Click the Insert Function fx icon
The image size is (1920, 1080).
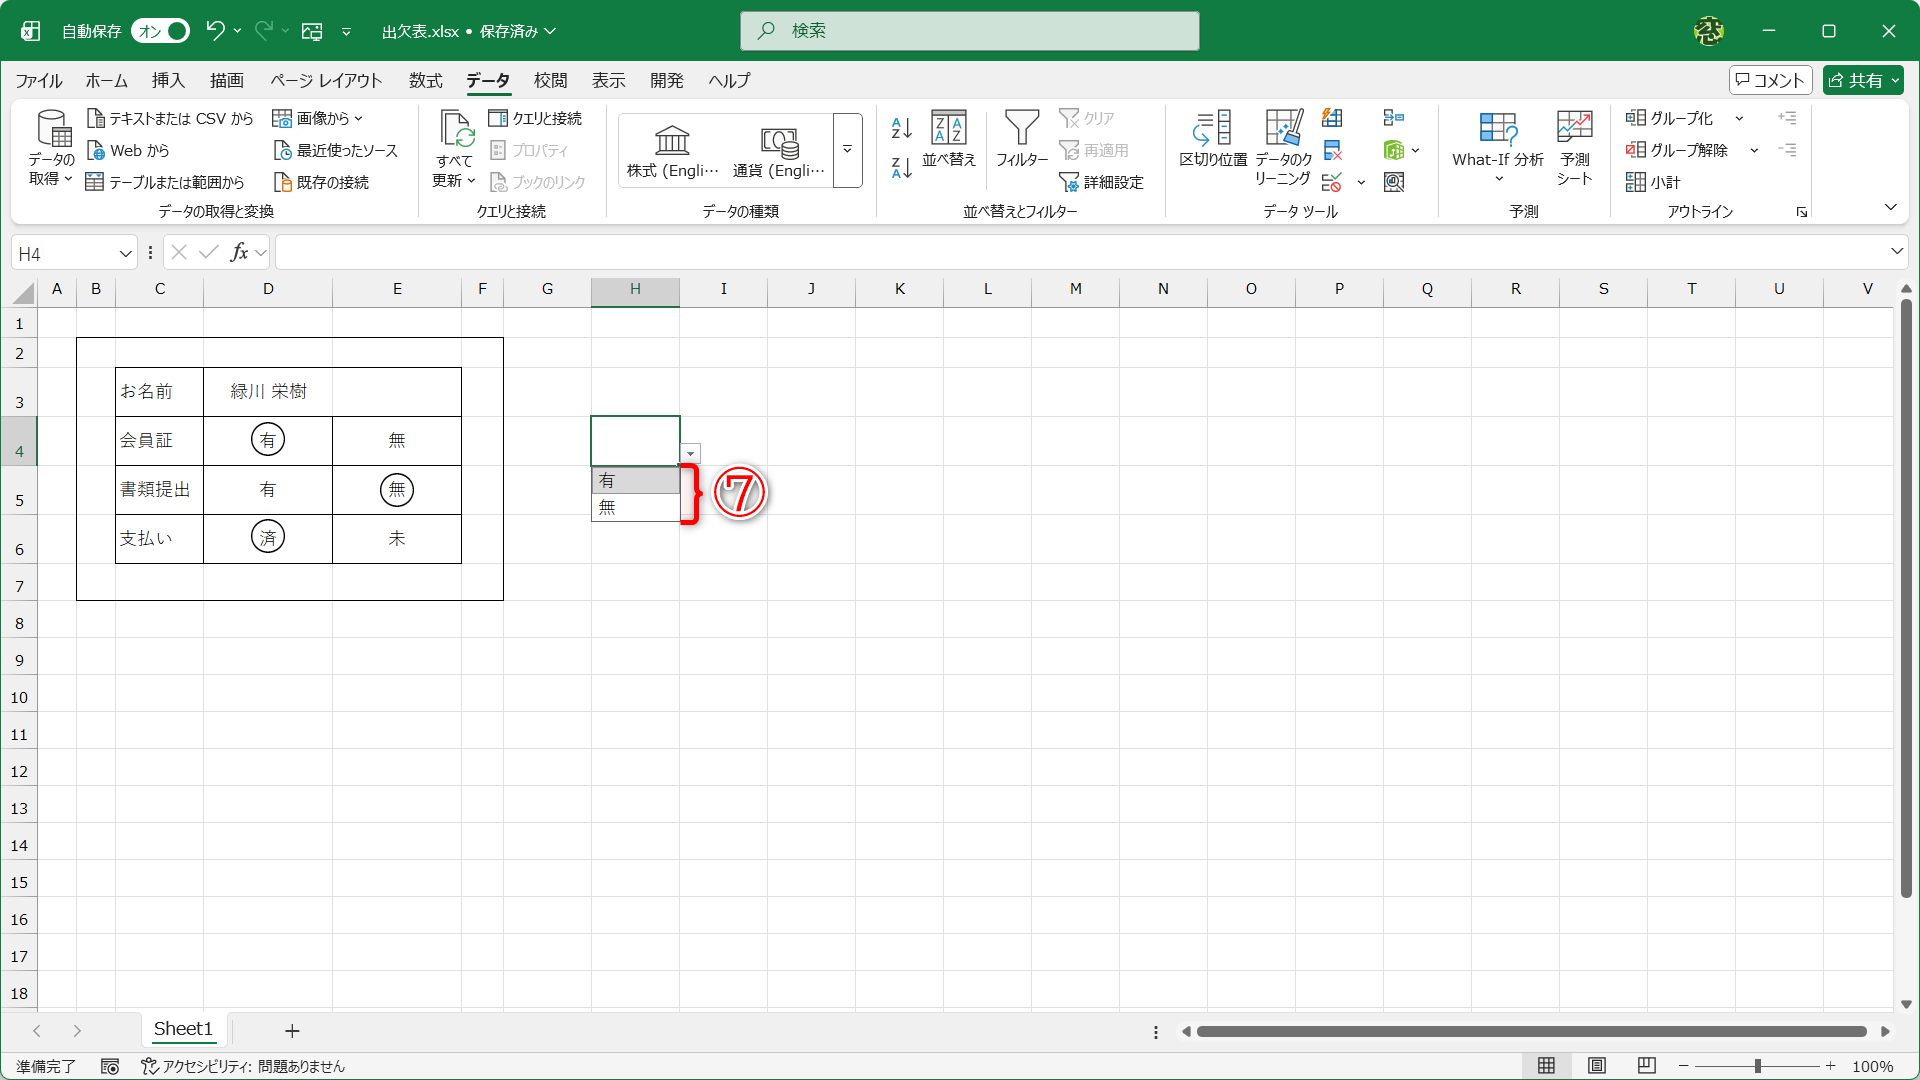click(x=239, y=253)
